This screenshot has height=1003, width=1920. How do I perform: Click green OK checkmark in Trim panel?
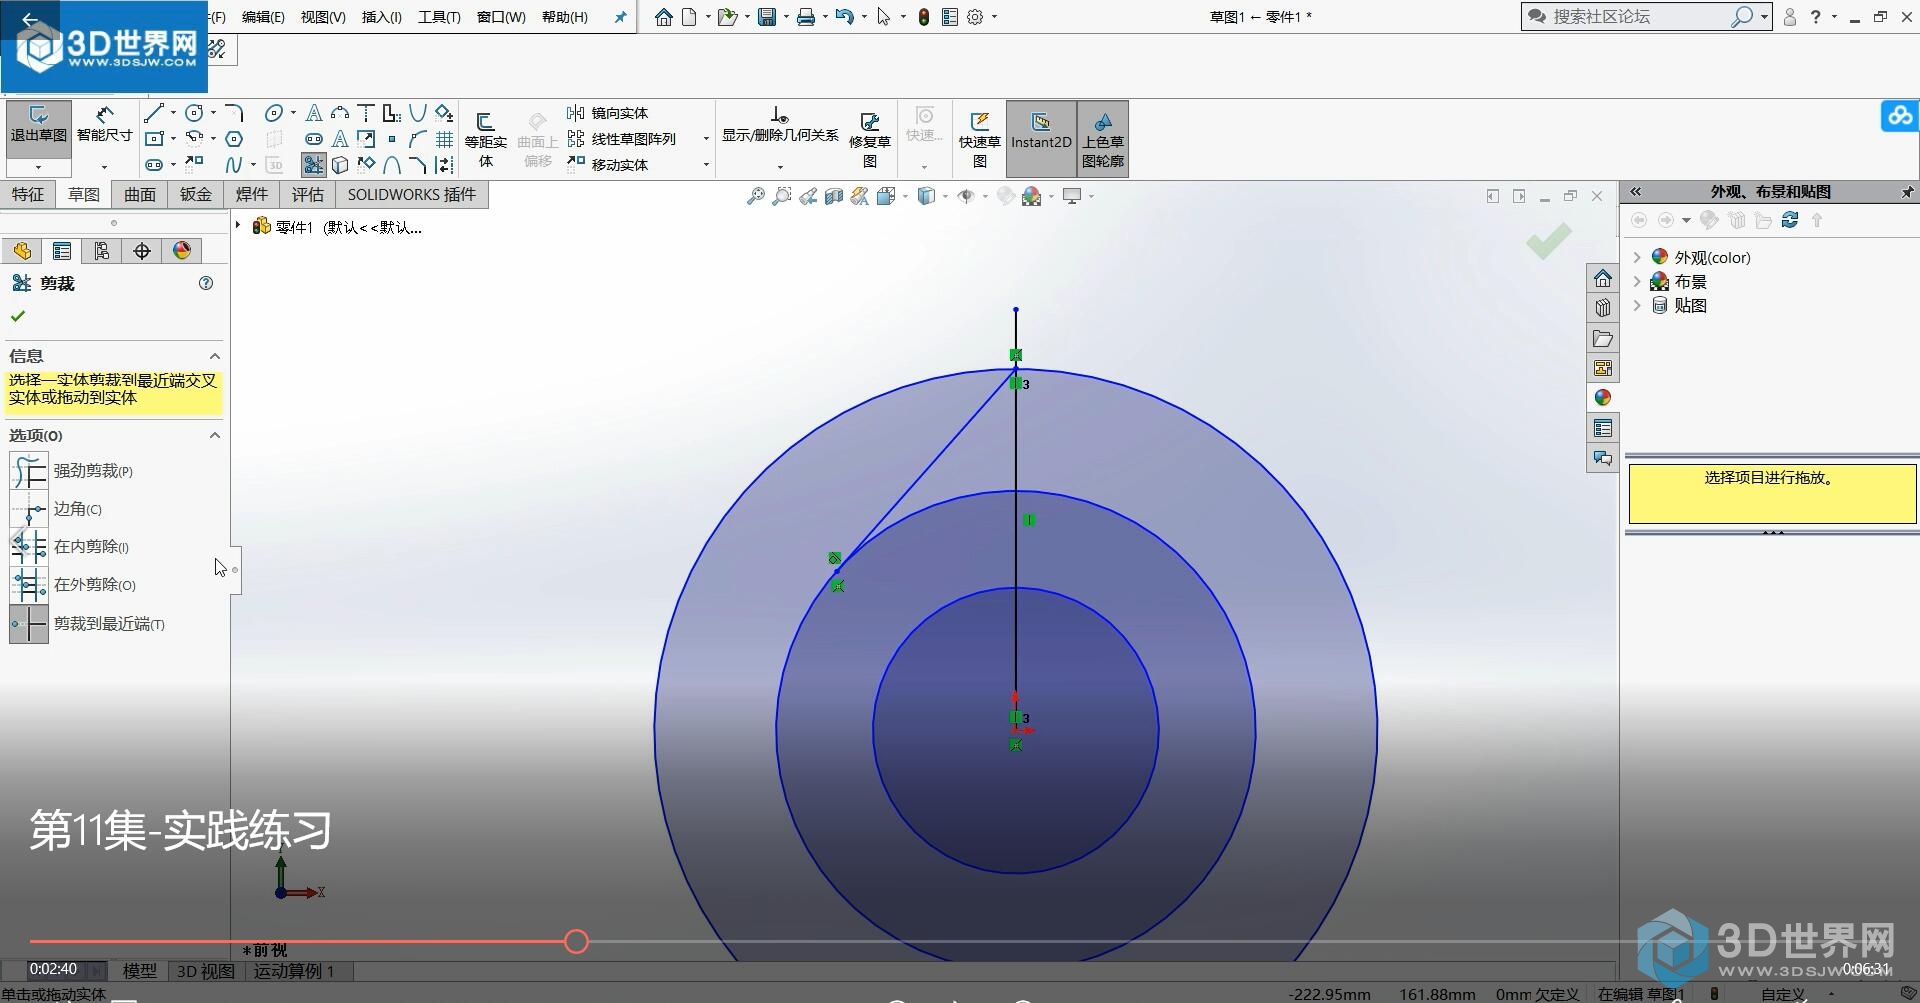18,316
